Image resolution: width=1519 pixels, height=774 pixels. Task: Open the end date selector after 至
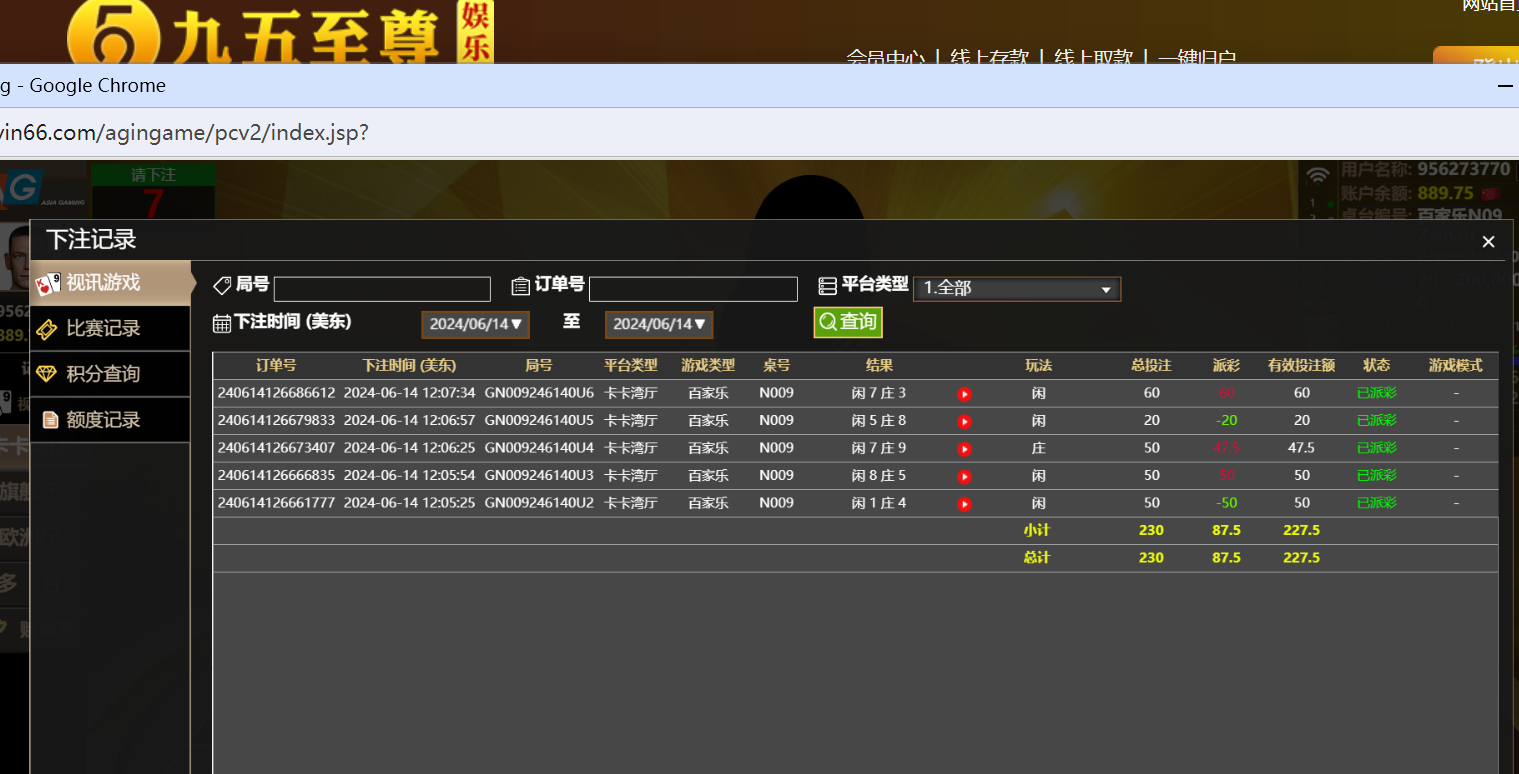tap(659, 324)
